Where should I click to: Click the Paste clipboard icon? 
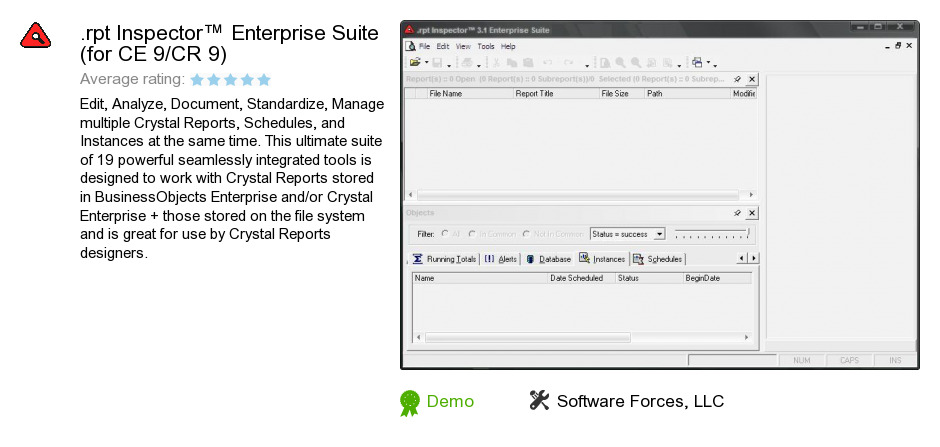(528, 62)
